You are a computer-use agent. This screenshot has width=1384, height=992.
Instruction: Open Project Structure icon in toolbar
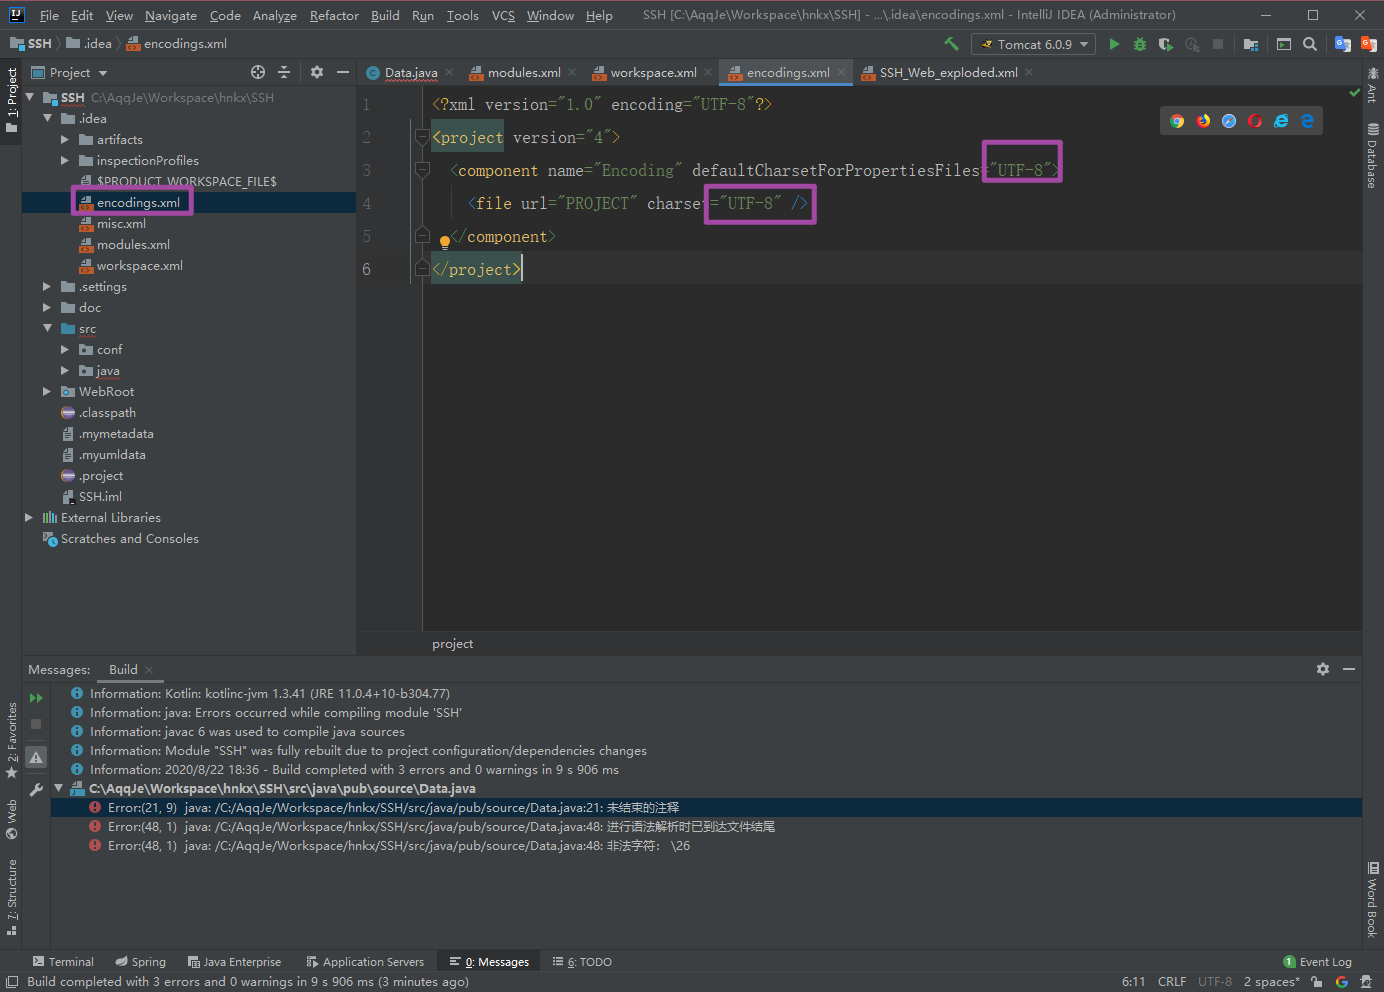tap(1251, 44)
